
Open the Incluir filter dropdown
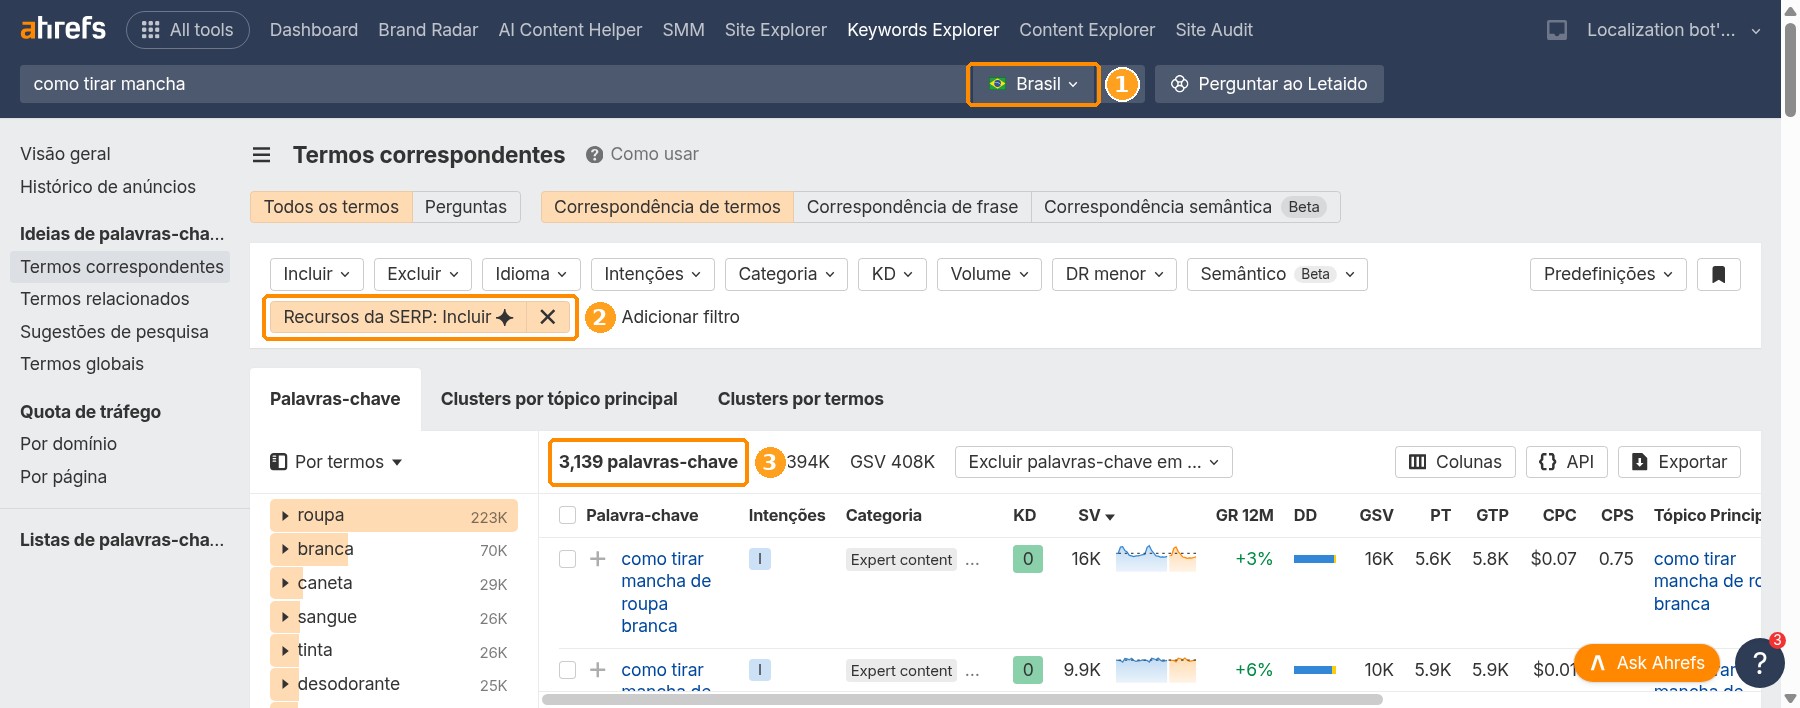317,274
